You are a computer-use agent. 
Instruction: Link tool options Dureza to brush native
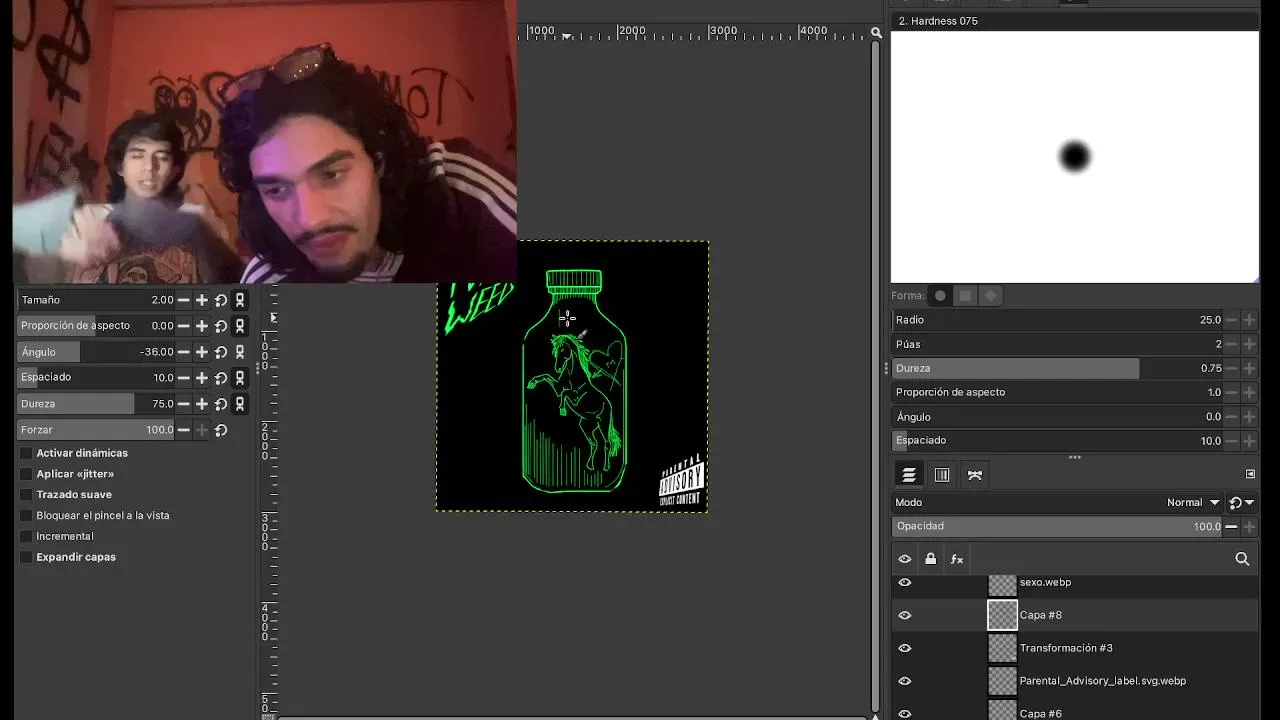tap(240, 404)
